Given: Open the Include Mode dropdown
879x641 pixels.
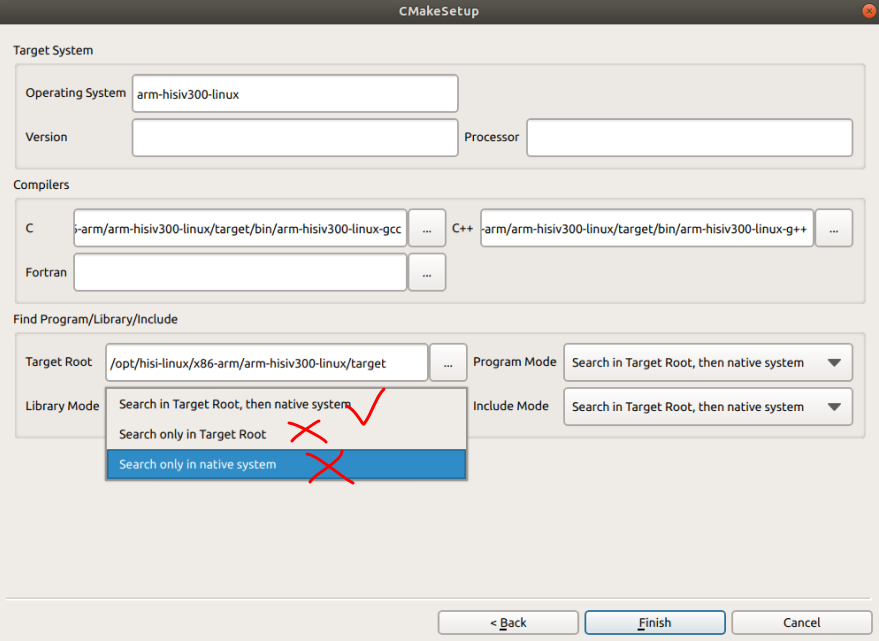Looking at the screenshot, I should pyautogui.click(x=708, y=407).
